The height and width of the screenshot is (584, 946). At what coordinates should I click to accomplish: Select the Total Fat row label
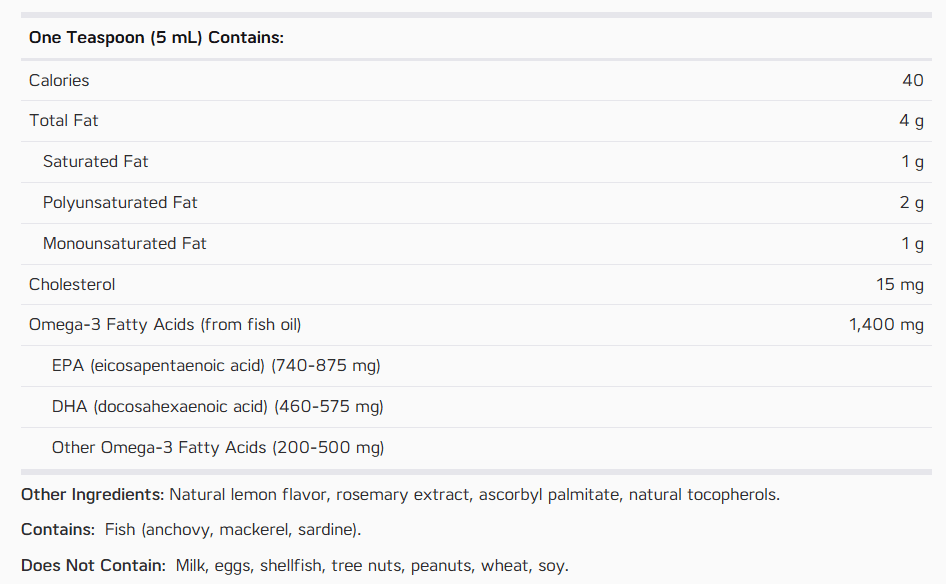click(63, 121)
